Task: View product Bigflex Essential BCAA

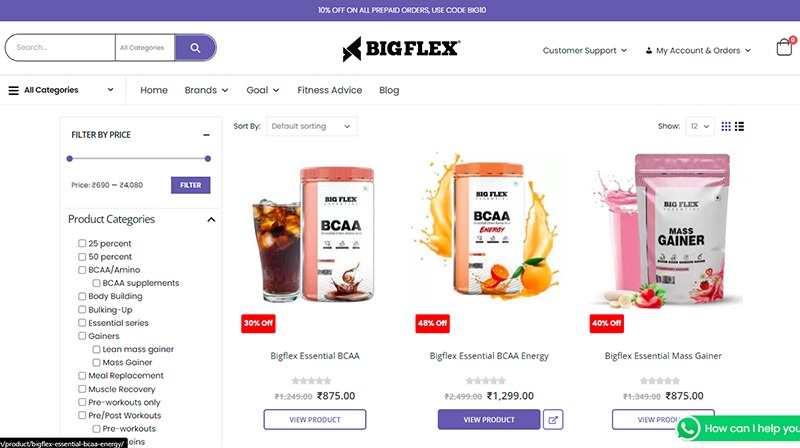Action: (315, 419)
